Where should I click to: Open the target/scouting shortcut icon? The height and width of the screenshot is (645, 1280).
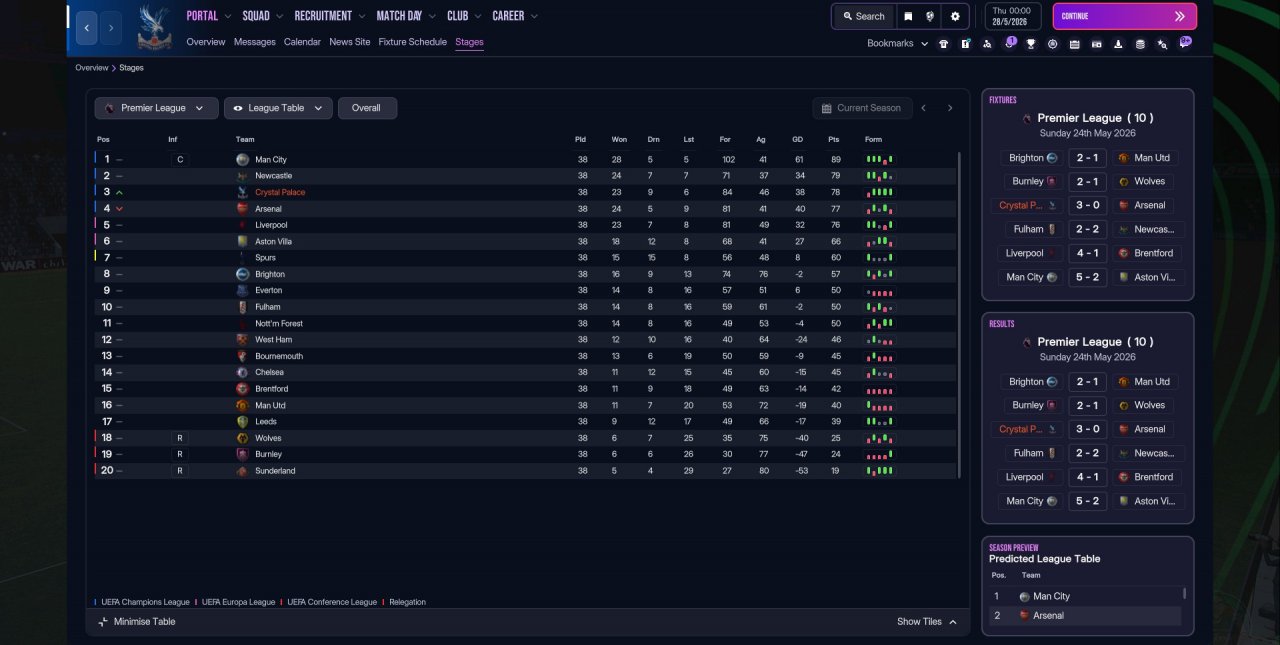tap(1053, 44)
